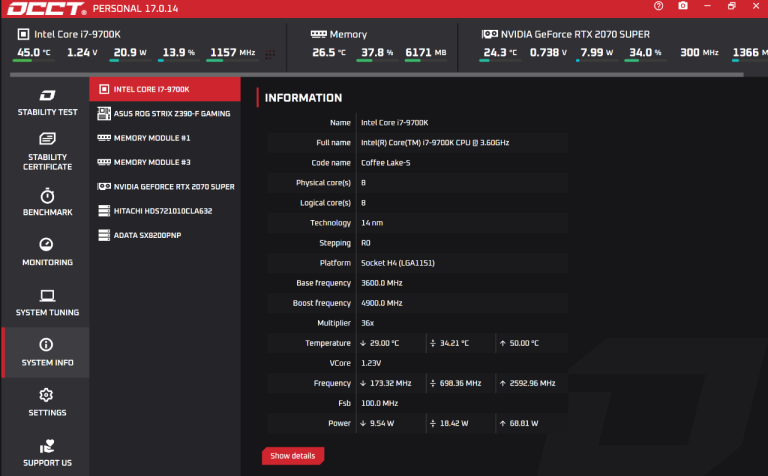Click CPU power 20.9 W reading
Image resolution: width=768 pixels, height=476 pixels.
pos(130,52)
